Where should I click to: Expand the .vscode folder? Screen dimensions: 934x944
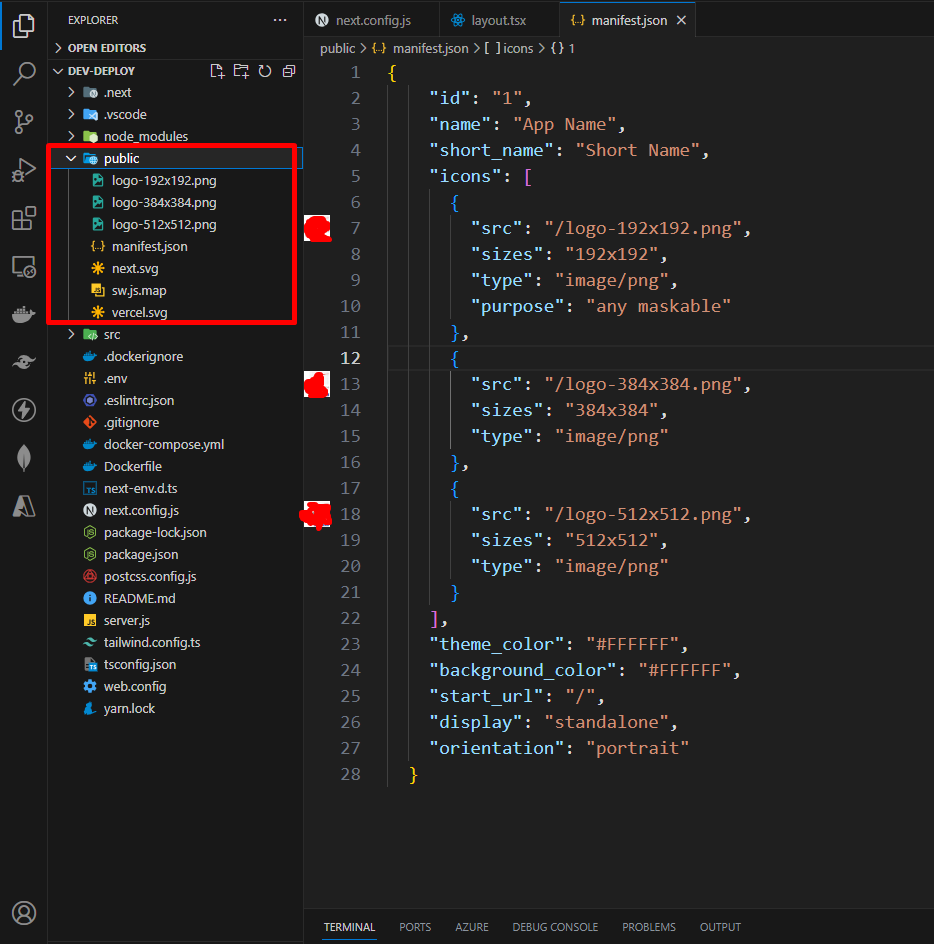pos(175,114)
